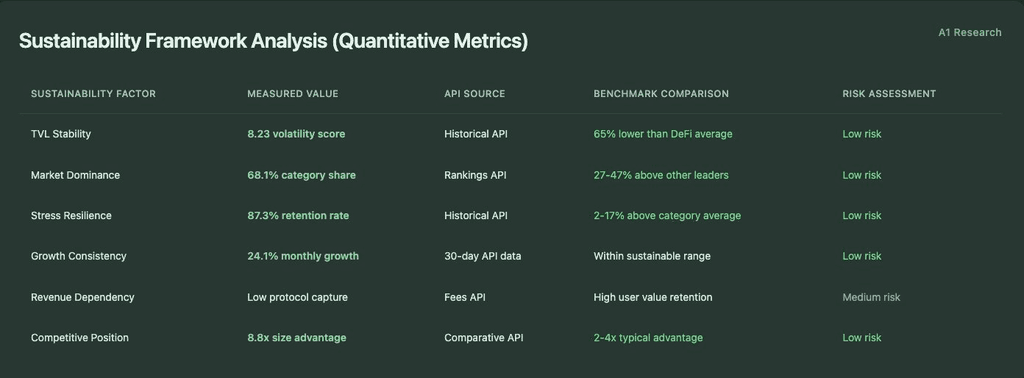Select the Sustainability Factor column header
This screenshot has height=378, width=1024.
pos(93,94)
